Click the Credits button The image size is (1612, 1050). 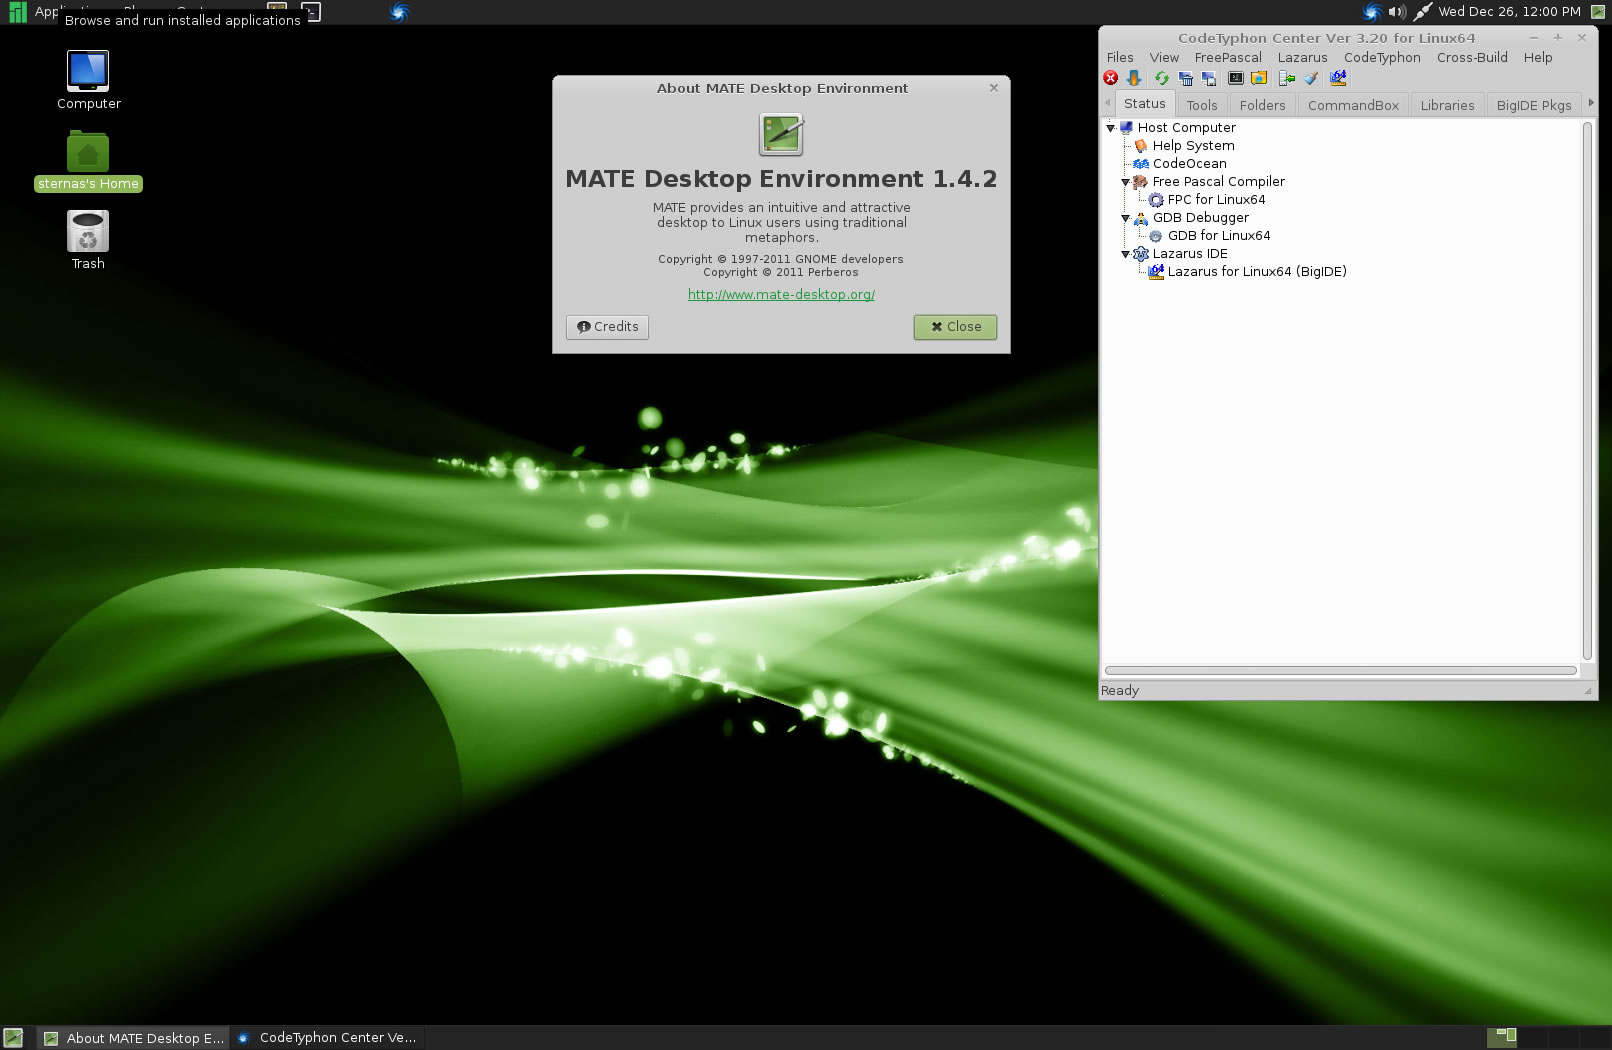point(607,327)
